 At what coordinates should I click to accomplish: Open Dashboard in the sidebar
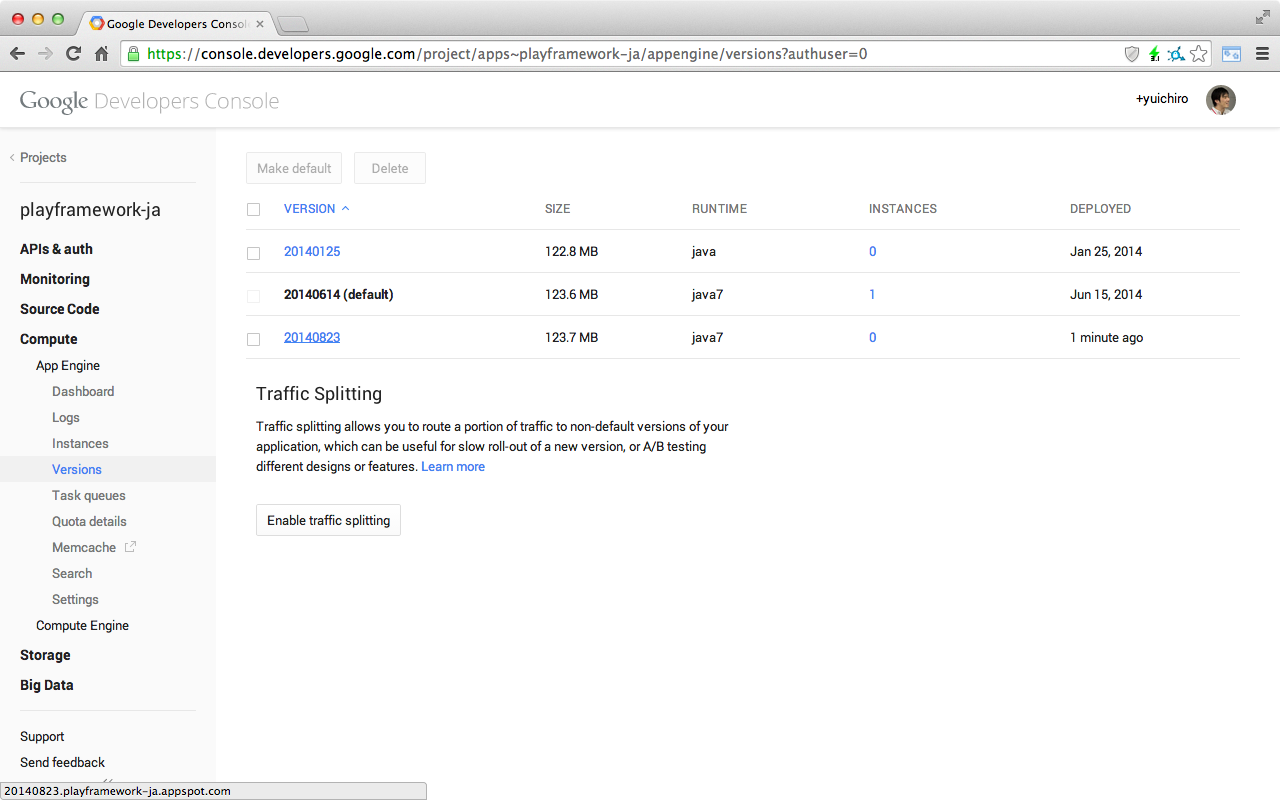point(83,392)
